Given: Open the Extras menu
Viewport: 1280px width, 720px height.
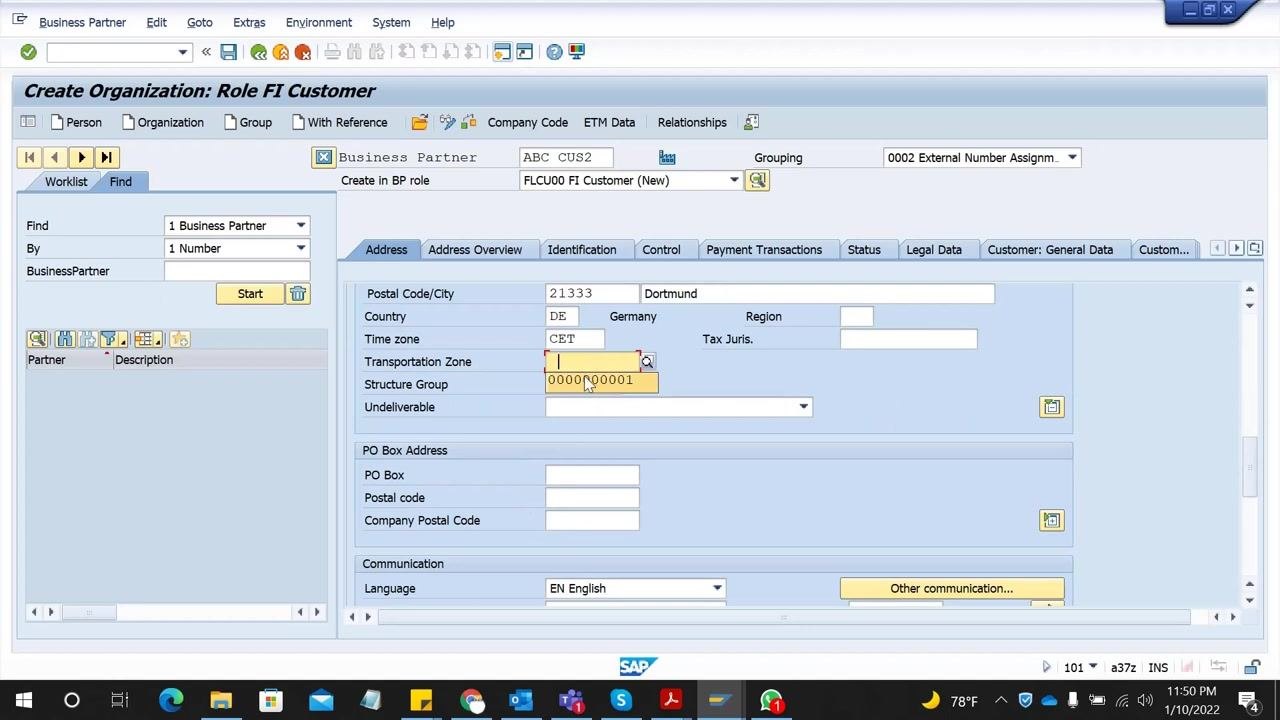Looking at the screenshot, I should 249,22.
